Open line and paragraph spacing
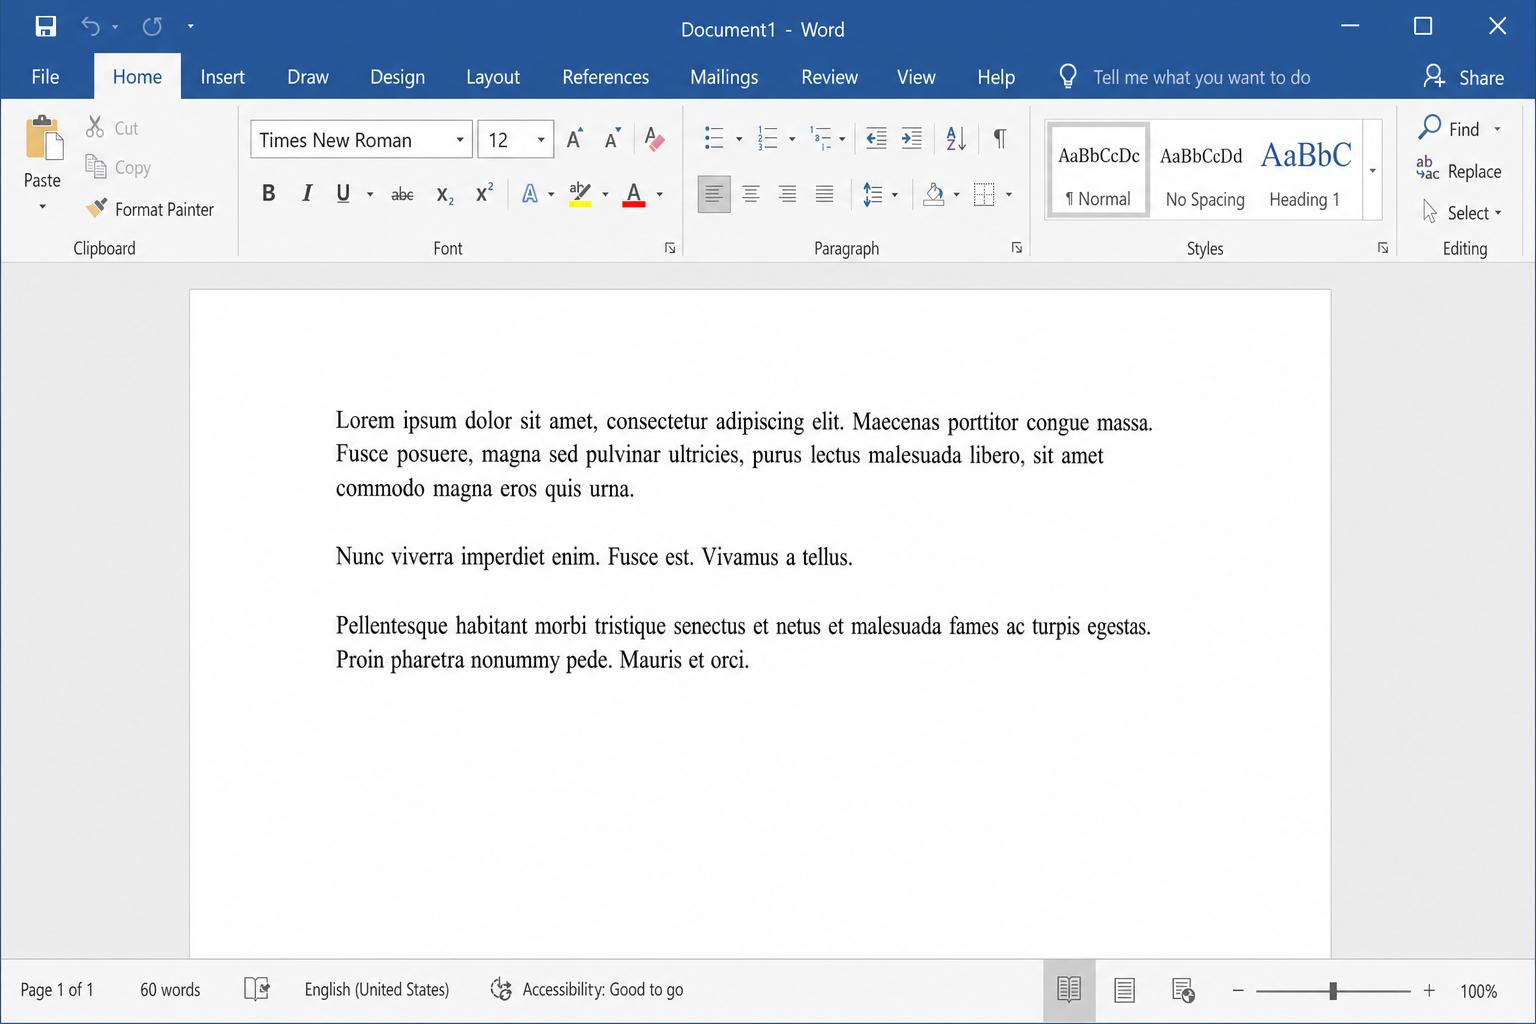Viewport: 1536px width, 1024px height. (x=873, y=194)
